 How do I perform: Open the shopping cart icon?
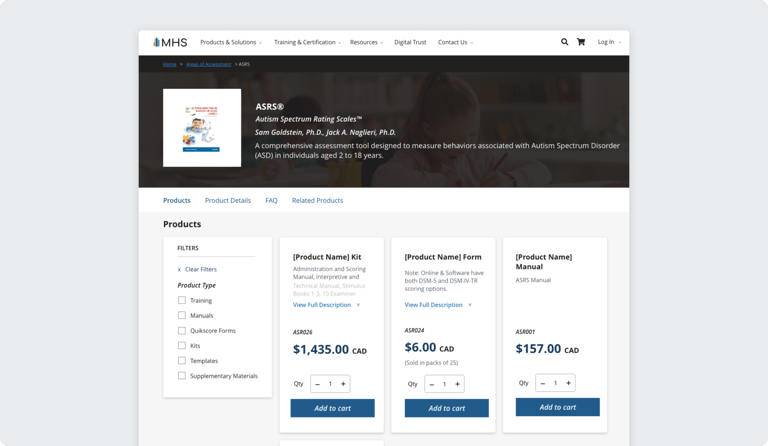click(x=581, y=42)
